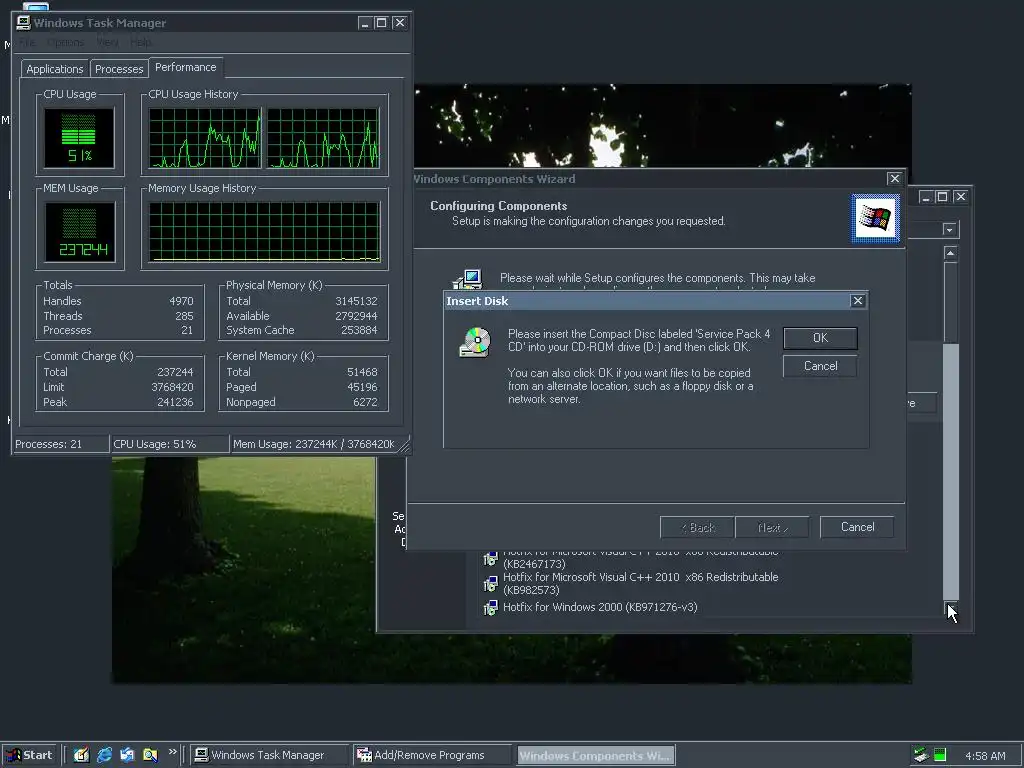Minimize the Windows Task Manager window
The image size is (1024, 768).
click(x=364, y=23)
